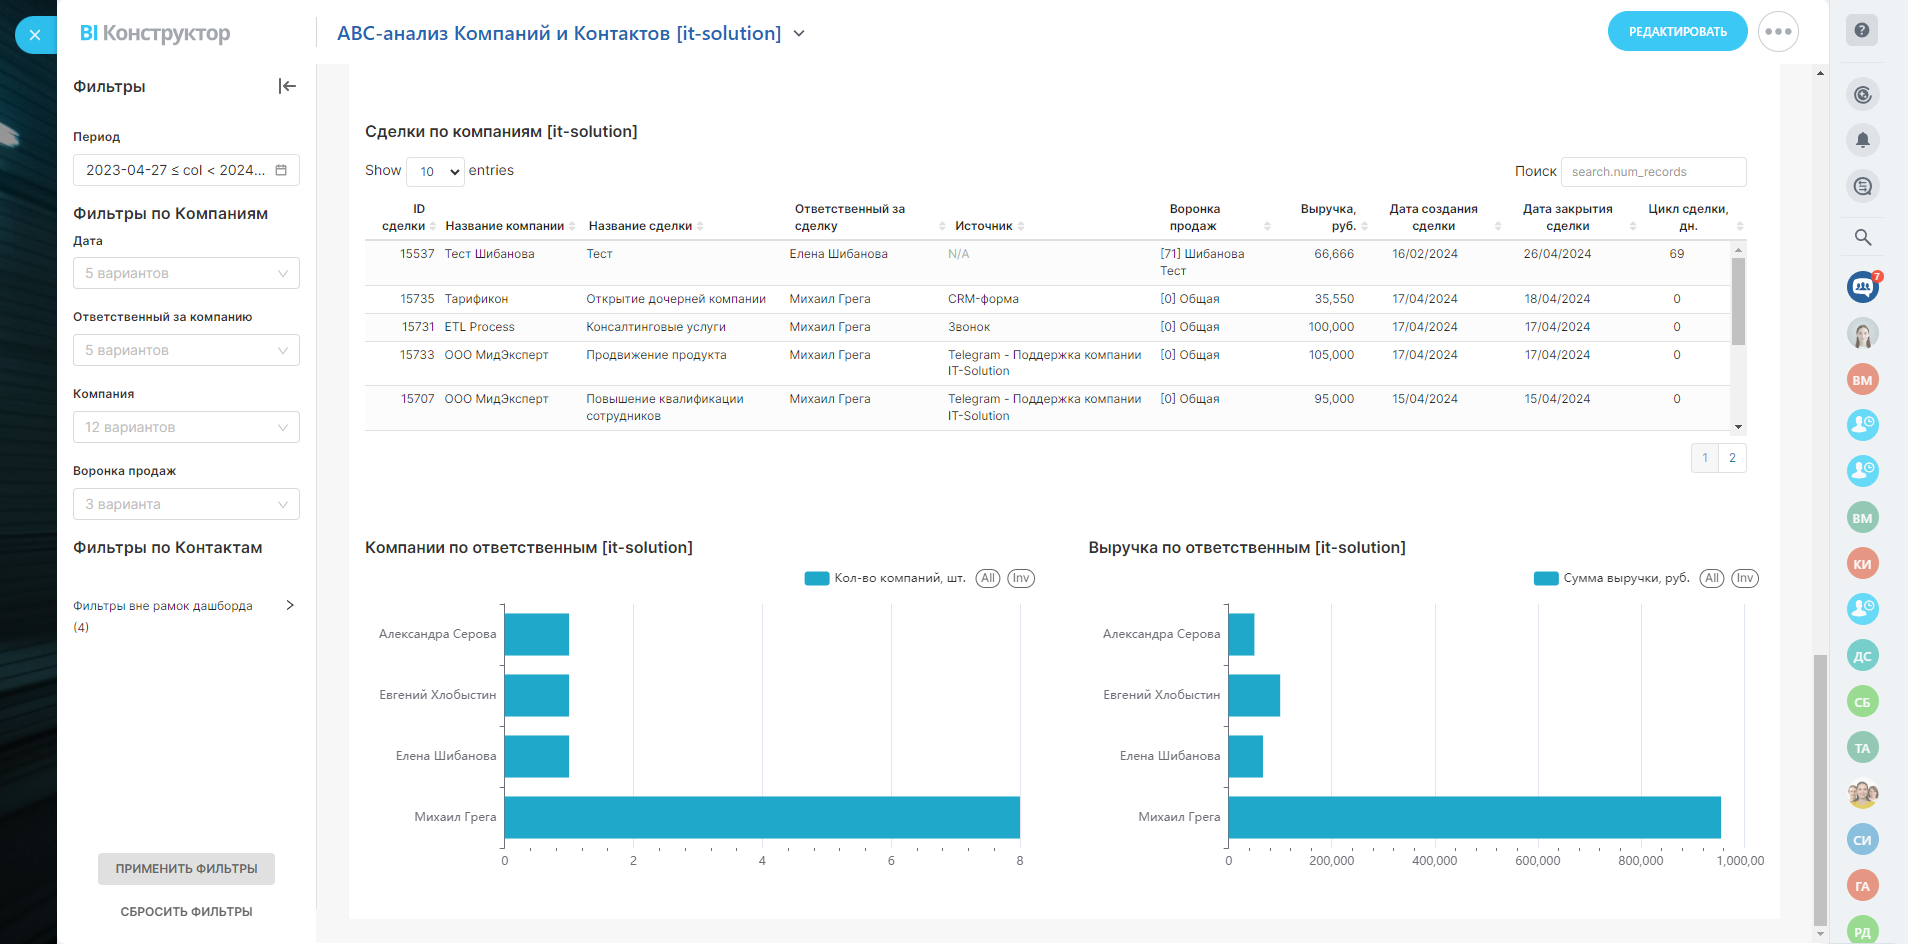Open the Show entries count dropdown

point(436,172)
